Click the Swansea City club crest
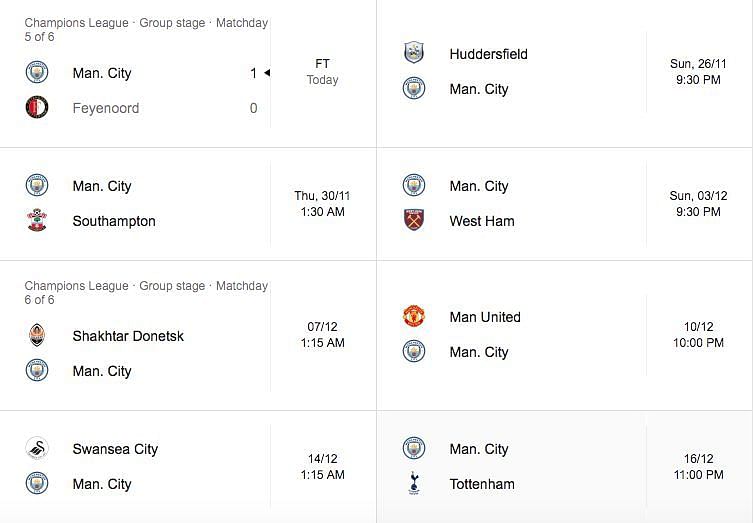Screen dimensions: 753x523 click(x=37, y=448)
